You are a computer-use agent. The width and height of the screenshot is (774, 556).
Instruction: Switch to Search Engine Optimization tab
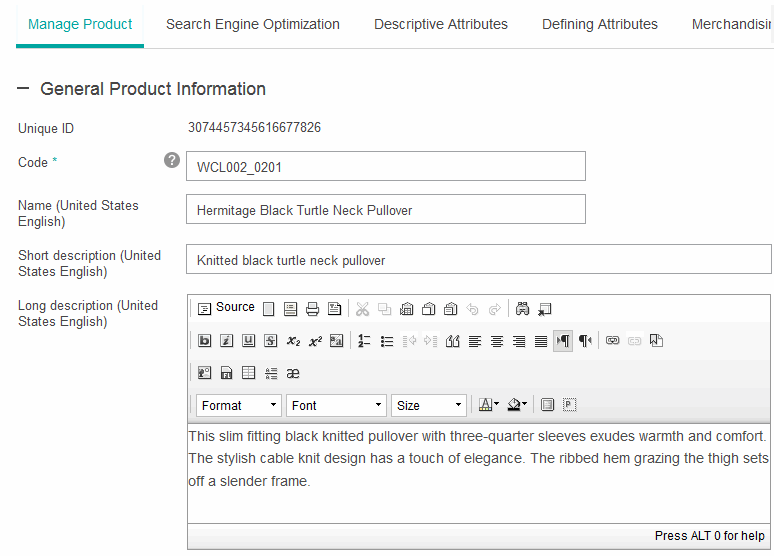[x=253, y=24]
